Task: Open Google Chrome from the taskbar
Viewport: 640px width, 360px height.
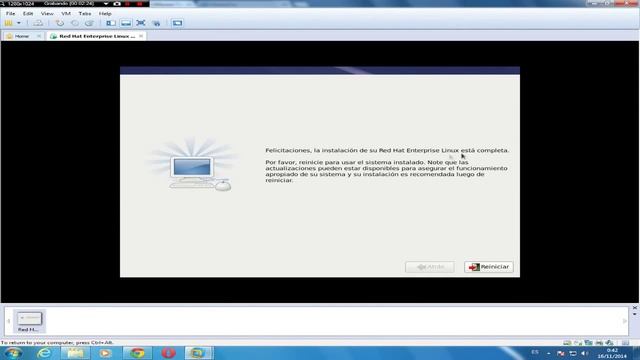Action: click(137, 353)
